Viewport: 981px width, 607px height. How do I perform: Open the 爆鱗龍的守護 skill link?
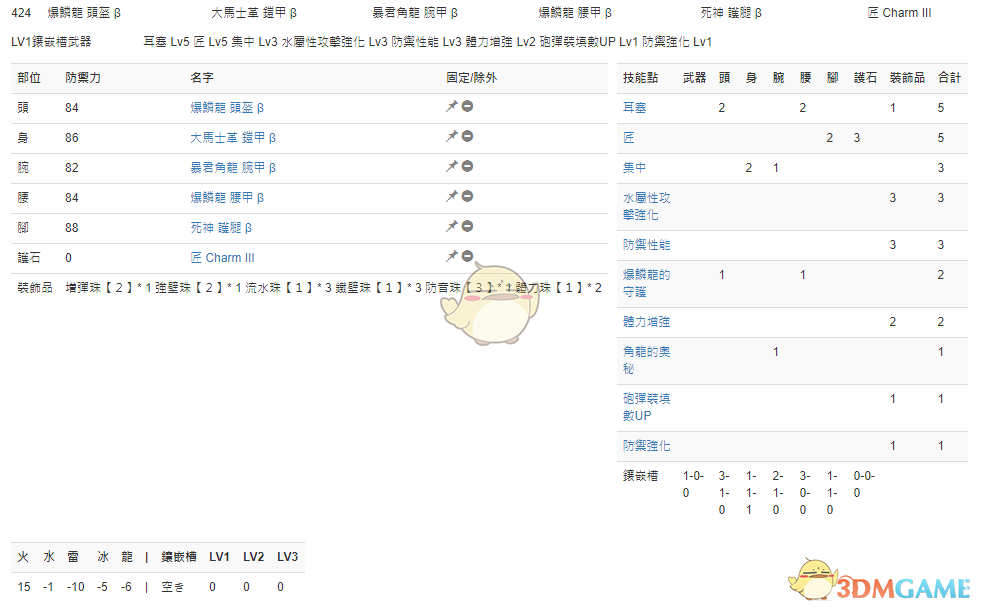(x=646, y=283)
